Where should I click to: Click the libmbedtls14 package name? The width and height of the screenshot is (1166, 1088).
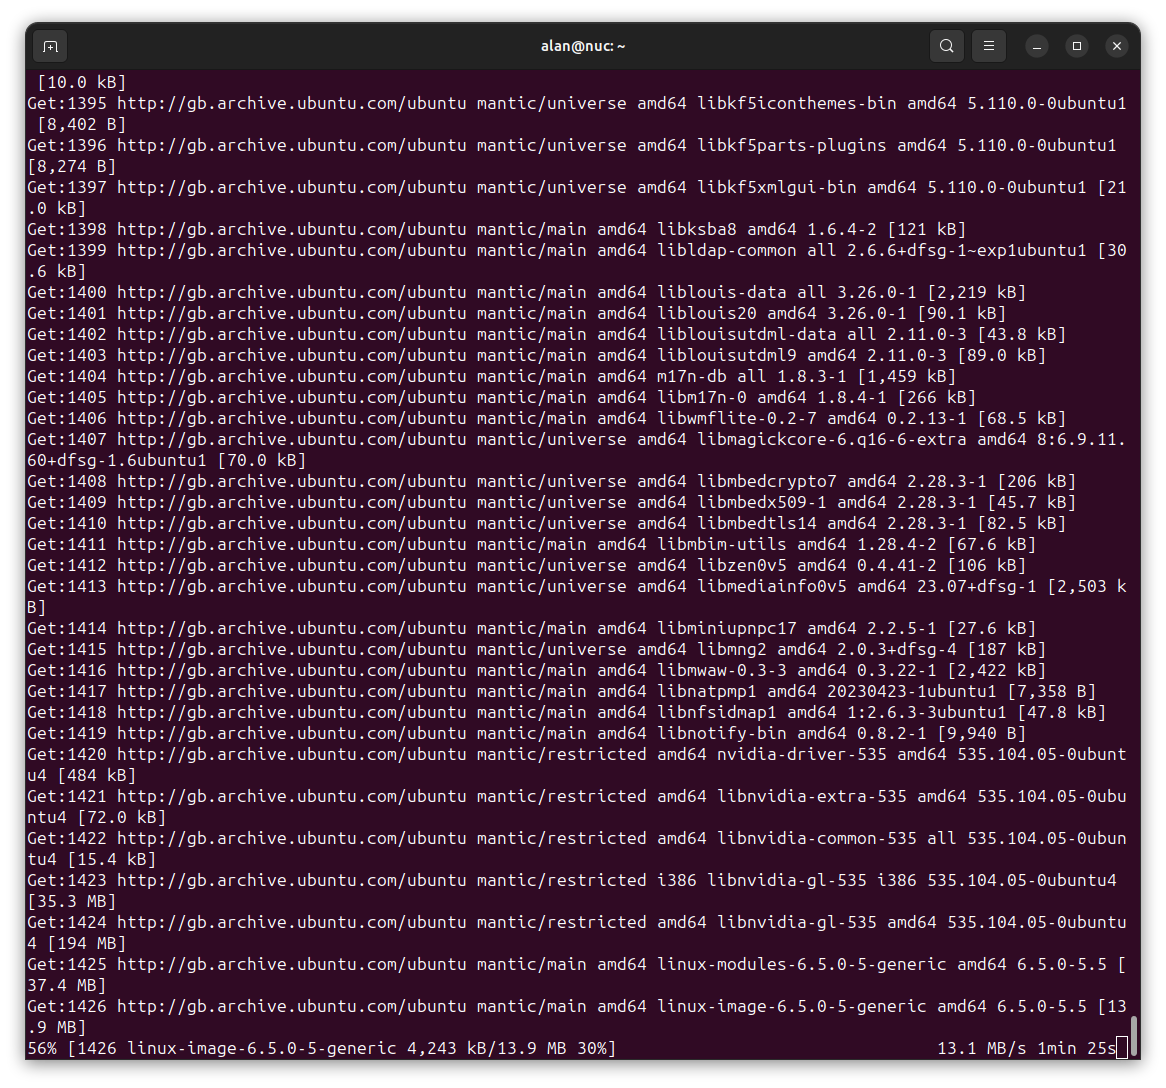pyautogui.click(x=756, y=524)
